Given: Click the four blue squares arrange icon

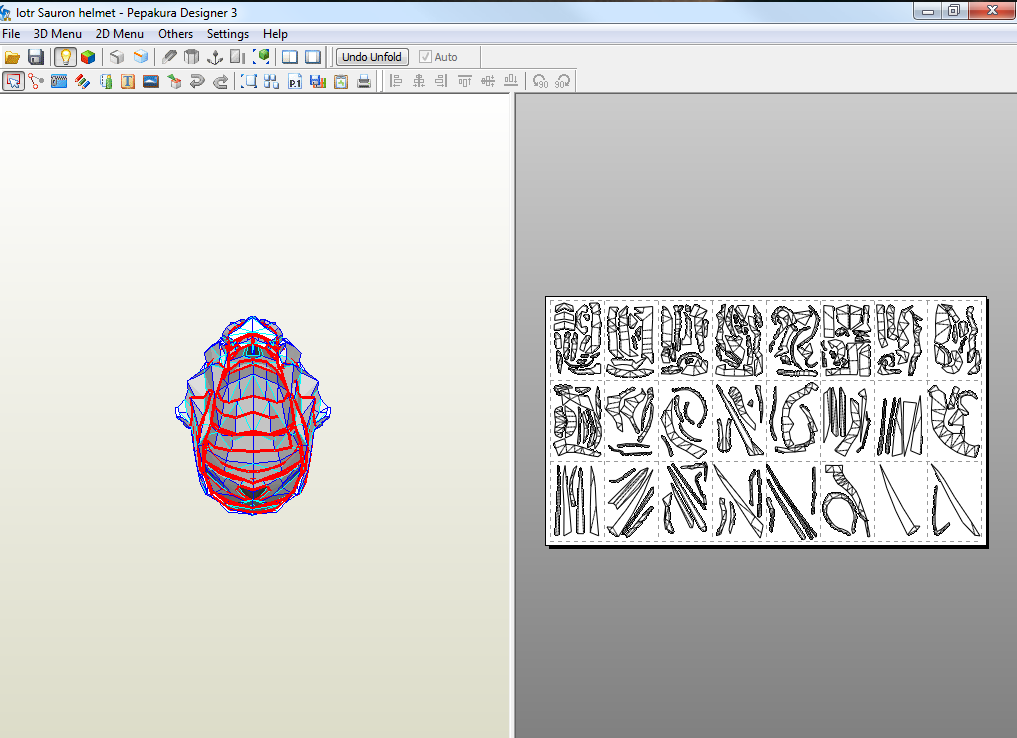Looking at the screenshot, I should click(272, 81).
